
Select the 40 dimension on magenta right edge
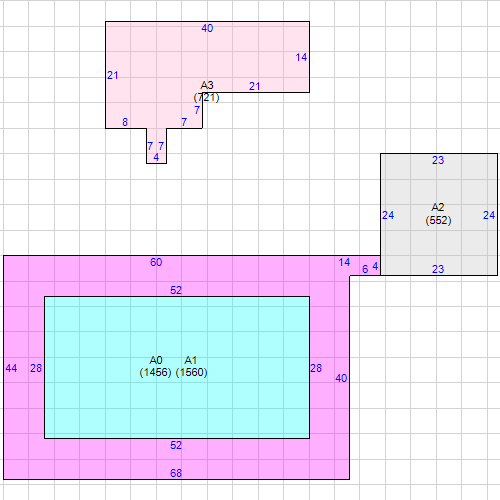341,378
